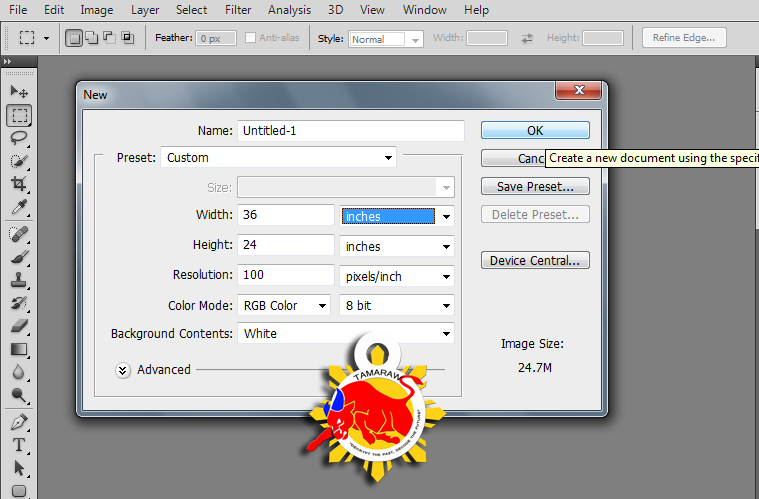Open the Layer menu
759x499 pixels.
tap(144, 10)
